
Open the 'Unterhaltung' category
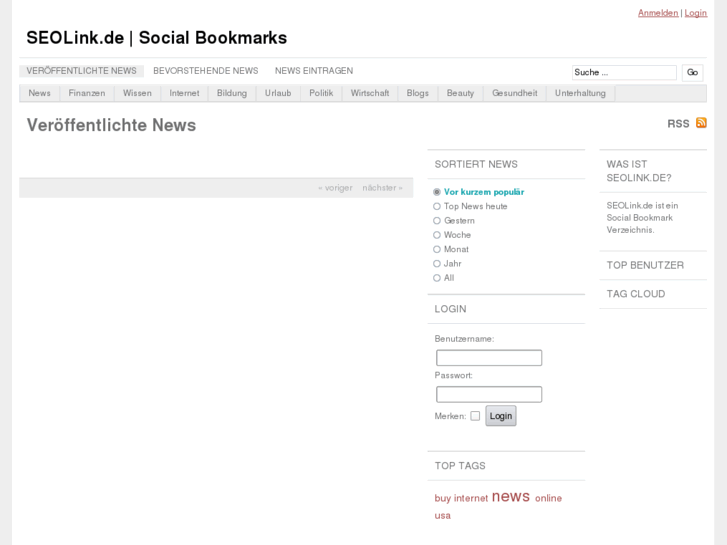pos(580,93)
